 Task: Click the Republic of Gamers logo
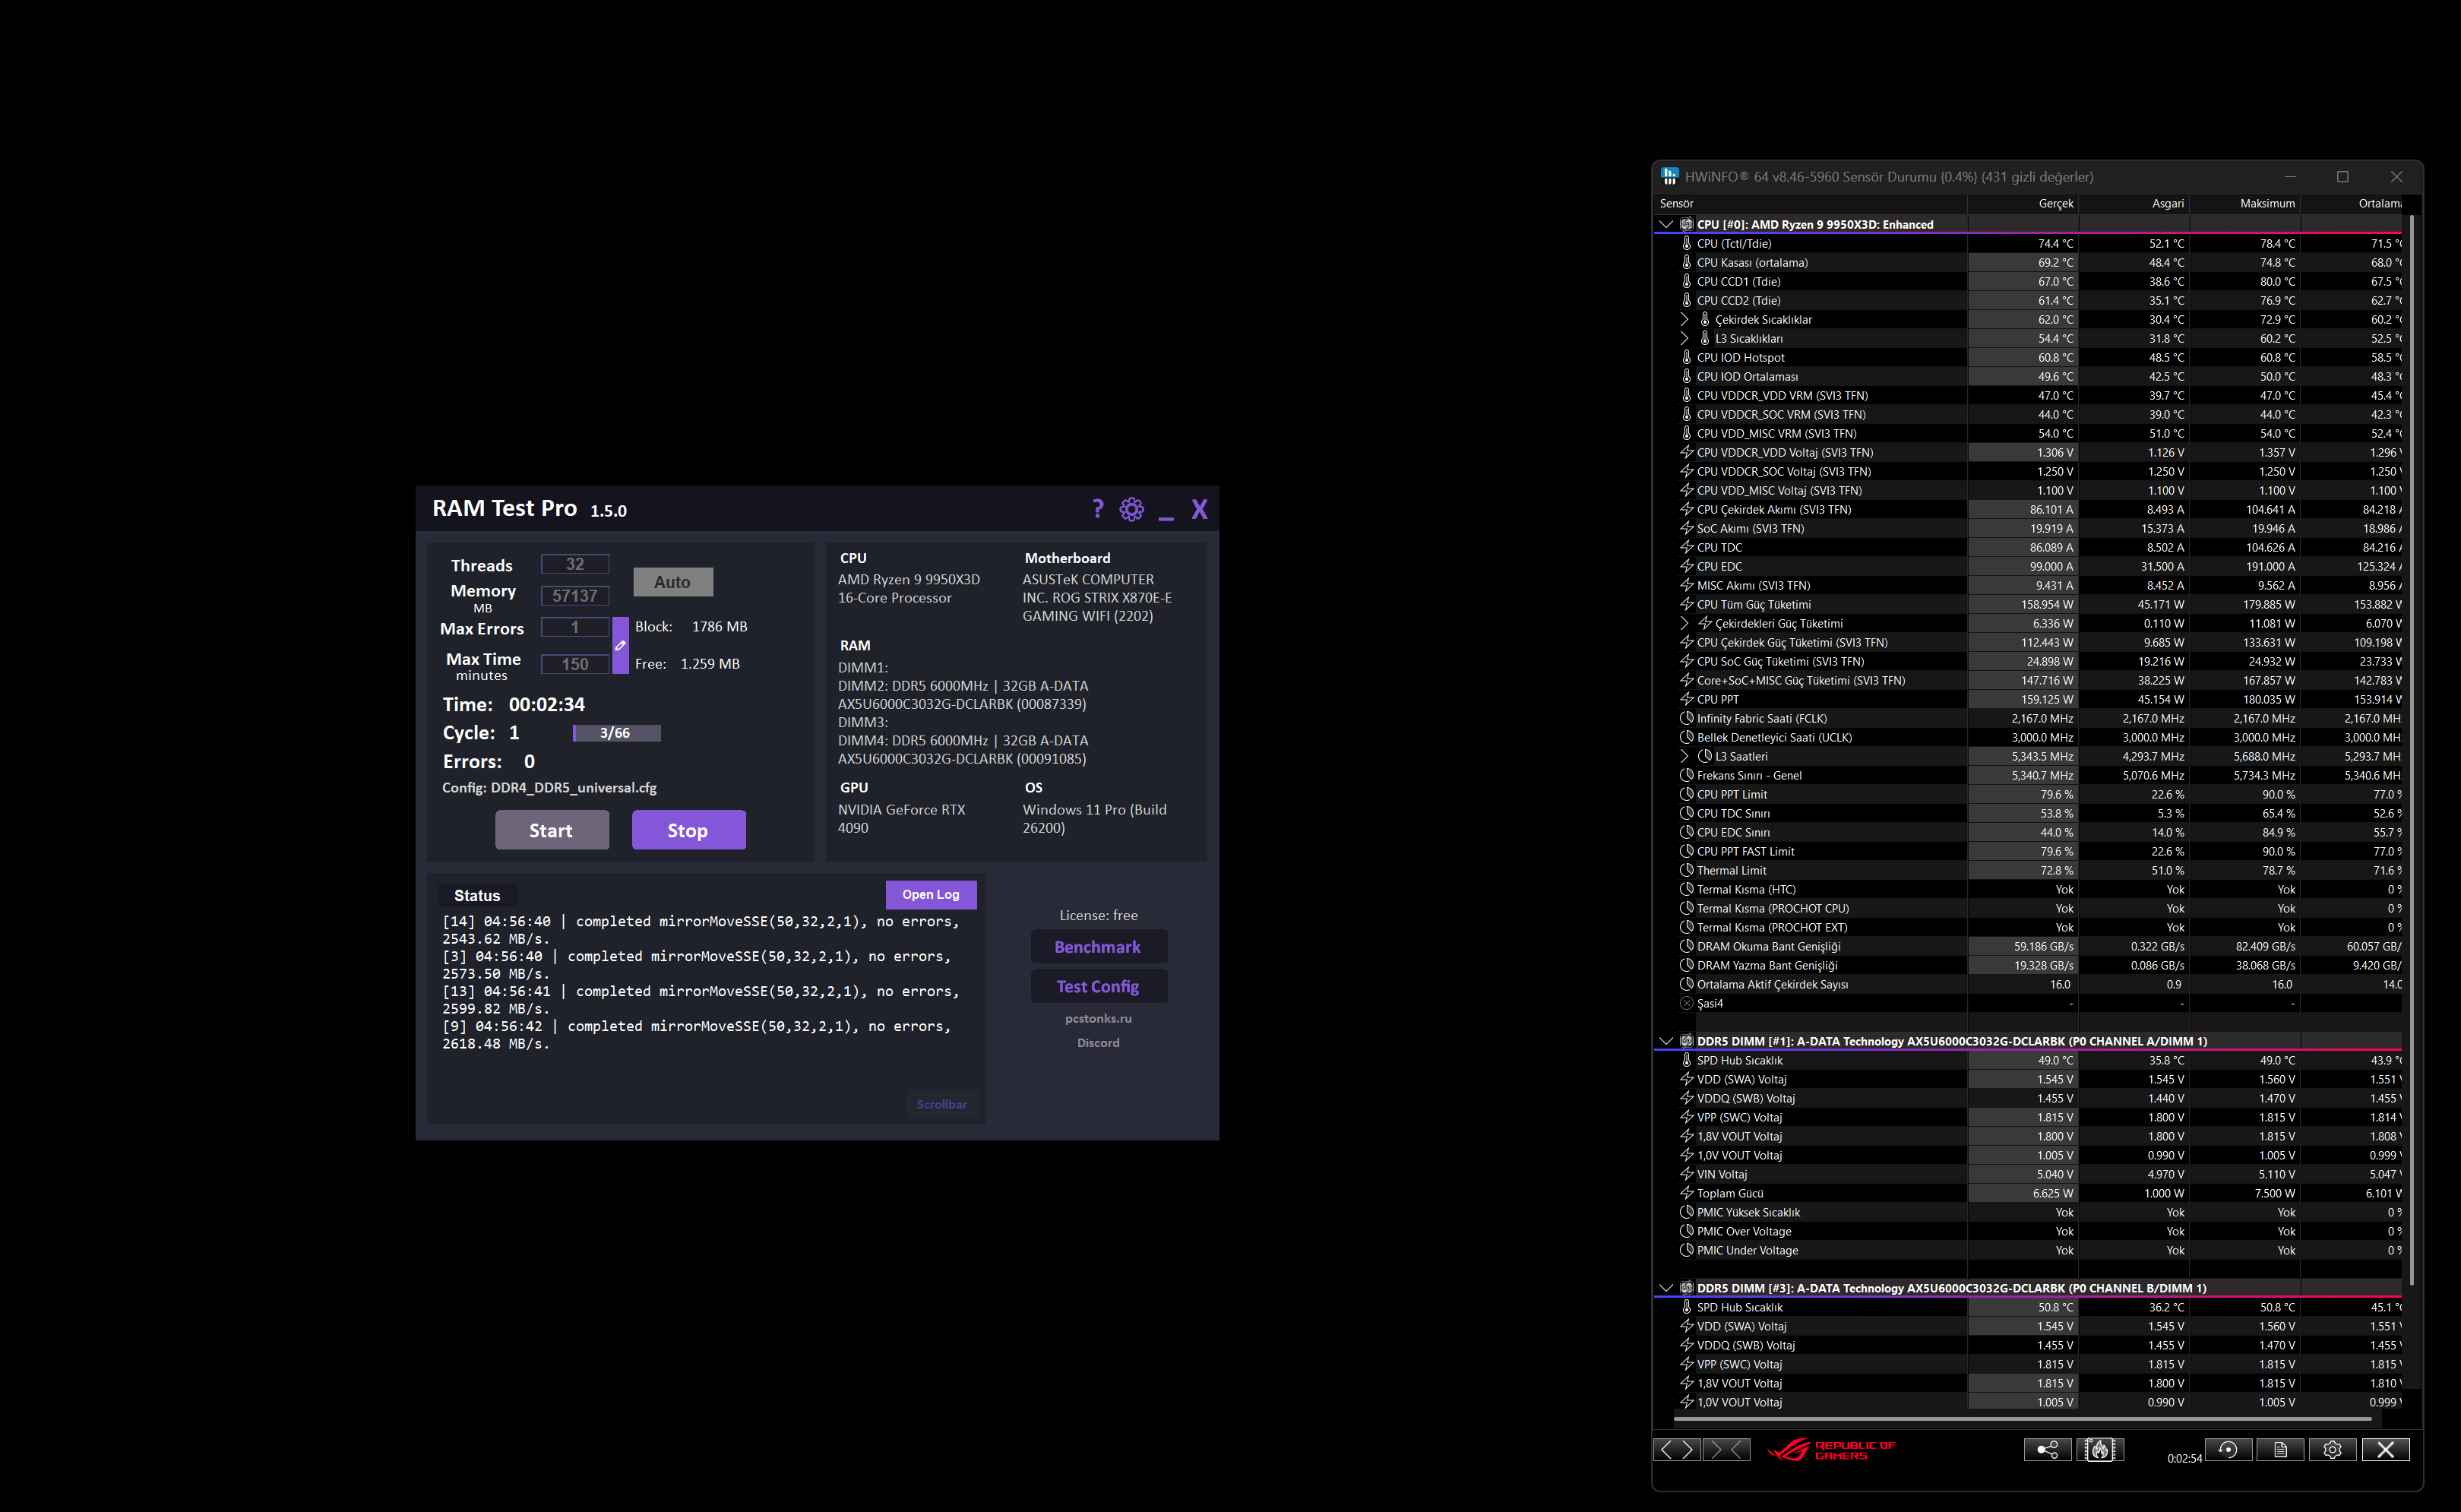click(x=1830, y=1450)
